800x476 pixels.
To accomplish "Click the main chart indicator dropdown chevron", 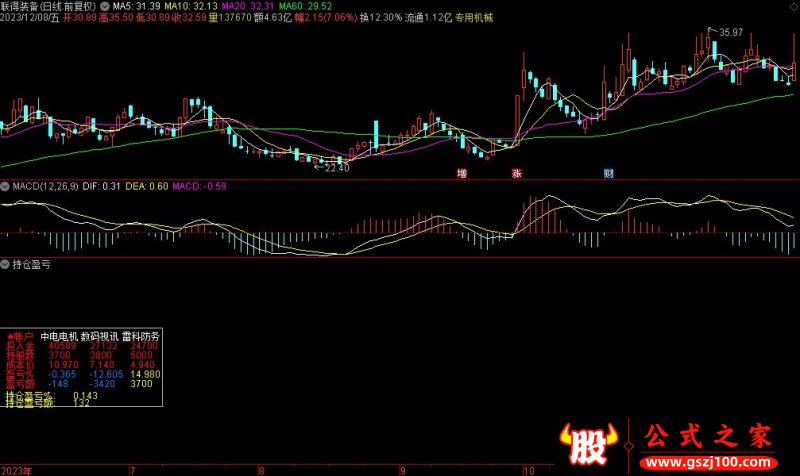I will pos(106,6).
